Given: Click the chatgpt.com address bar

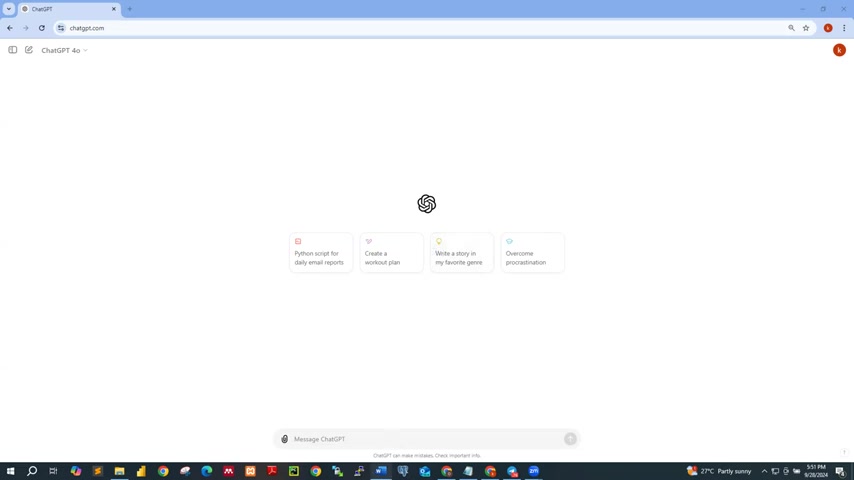Looking at the screenshot, I should (425, 28).
